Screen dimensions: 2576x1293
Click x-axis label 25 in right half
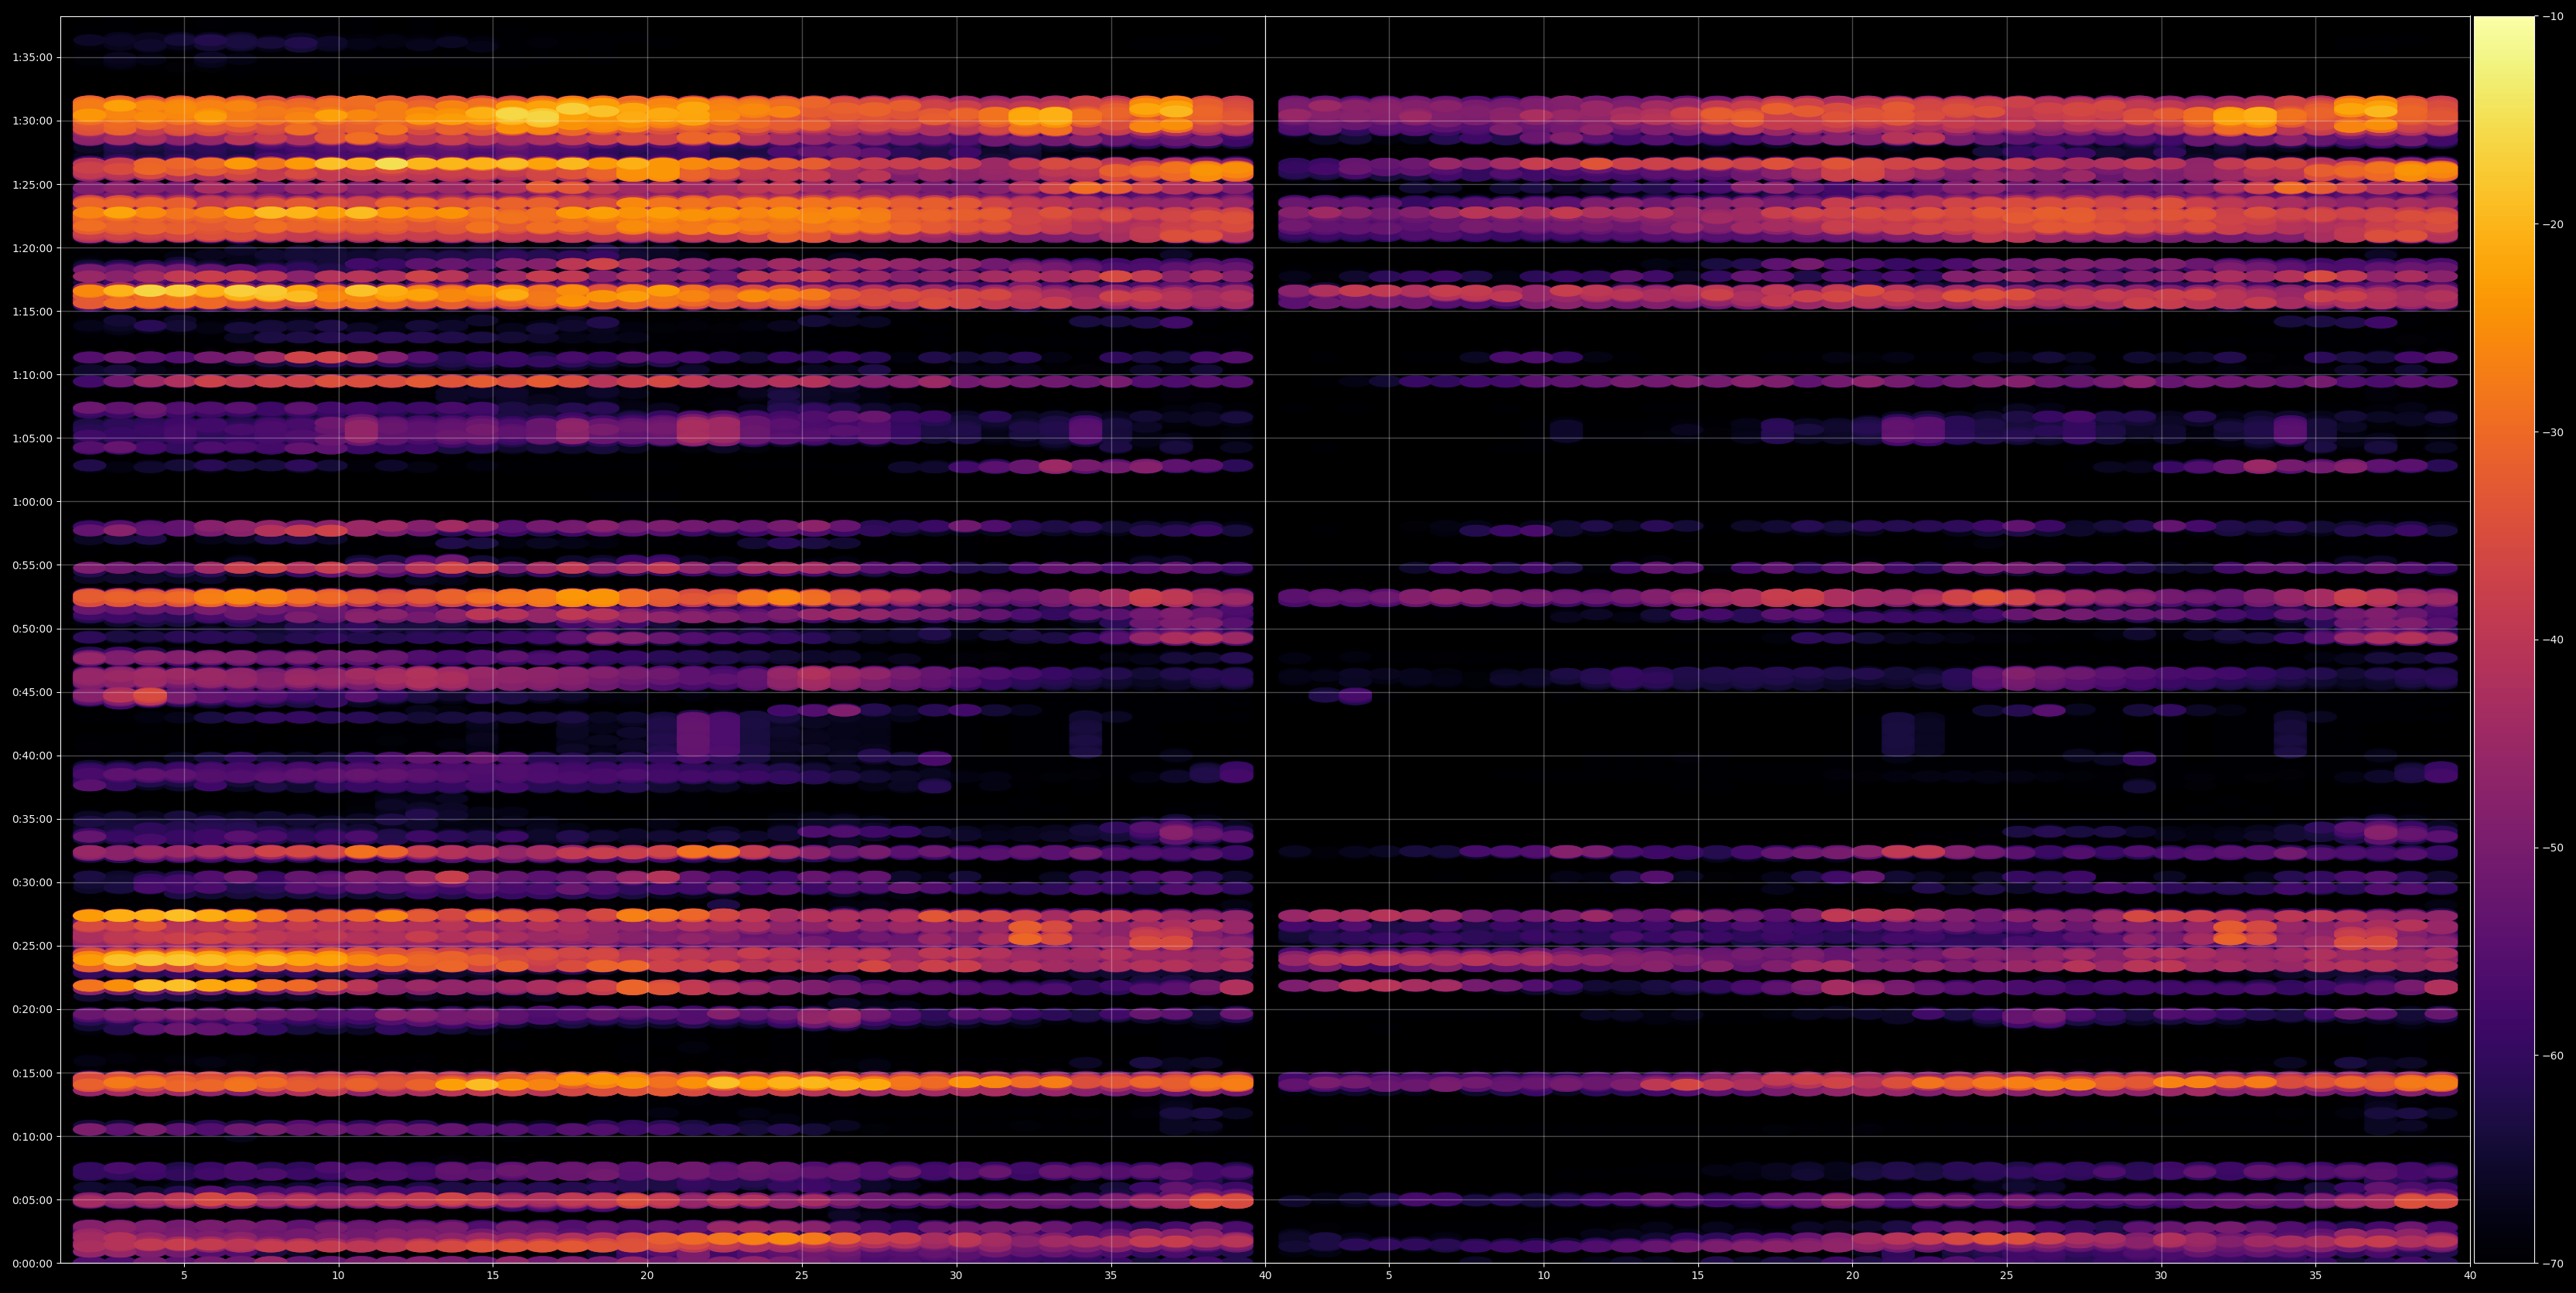tap(2007, 1276)
